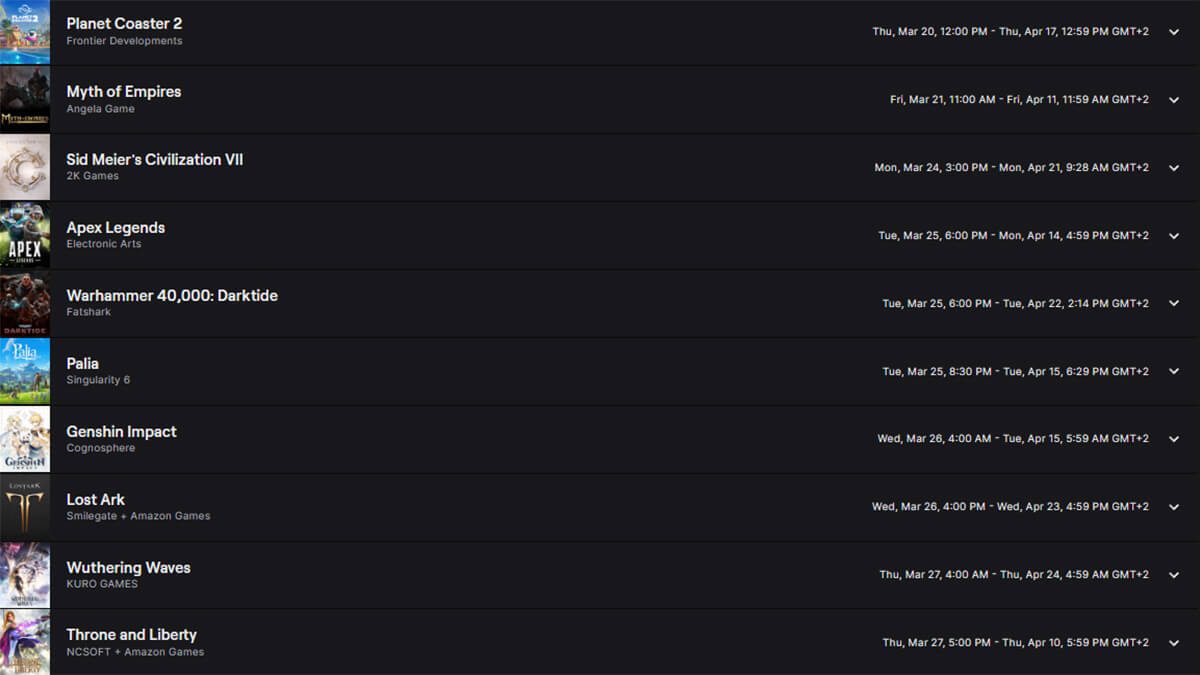Select the Genshin Impact thumbnail

click(x=25, y=439)
